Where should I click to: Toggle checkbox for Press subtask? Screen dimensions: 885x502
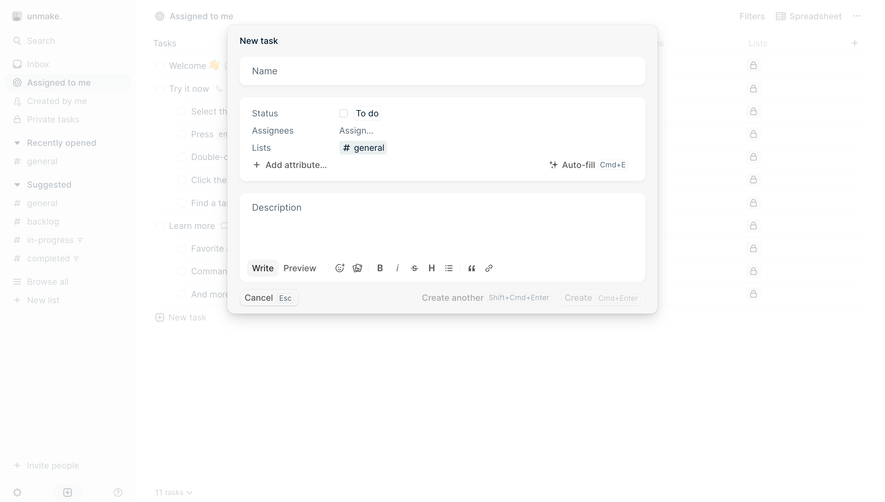[x=182, y=134]
